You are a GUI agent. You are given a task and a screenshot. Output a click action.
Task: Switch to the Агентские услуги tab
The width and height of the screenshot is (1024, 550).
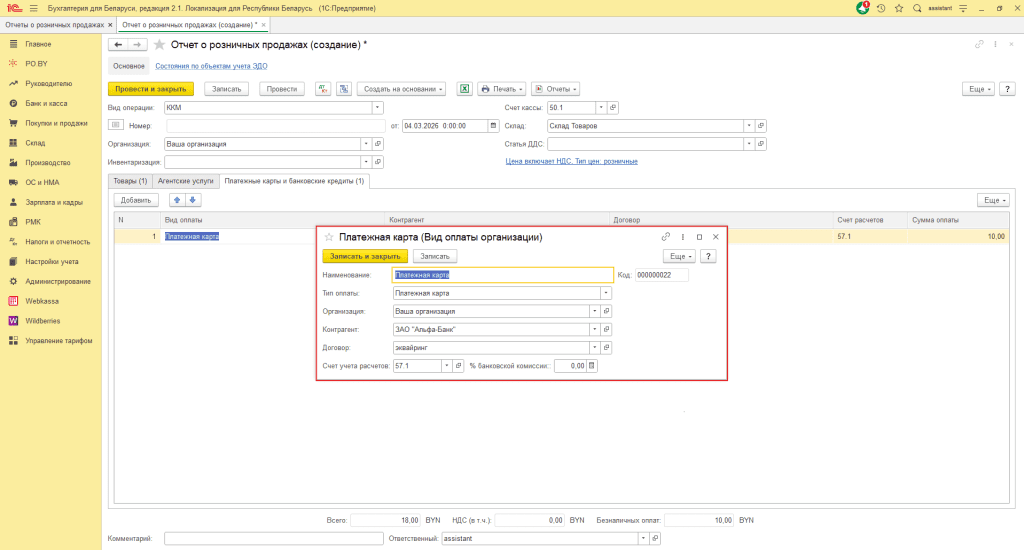click(x=186, y=181)
